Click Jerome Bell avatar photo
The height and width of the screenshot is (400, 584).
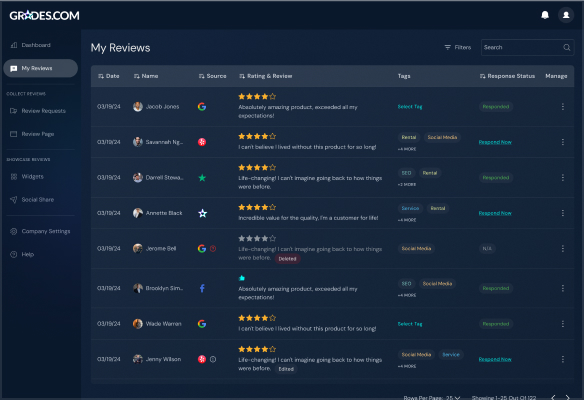138,248
